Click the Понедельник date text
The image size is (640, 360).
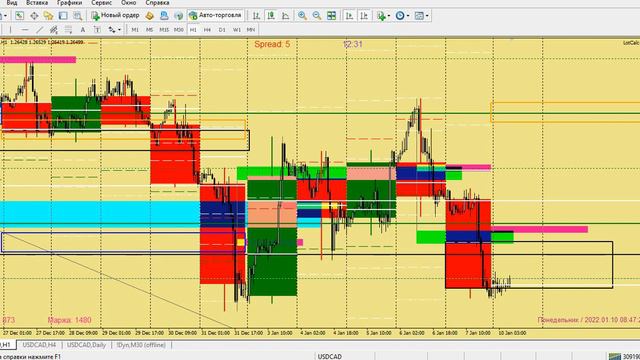pyautogui.click(x=589, y=320)
